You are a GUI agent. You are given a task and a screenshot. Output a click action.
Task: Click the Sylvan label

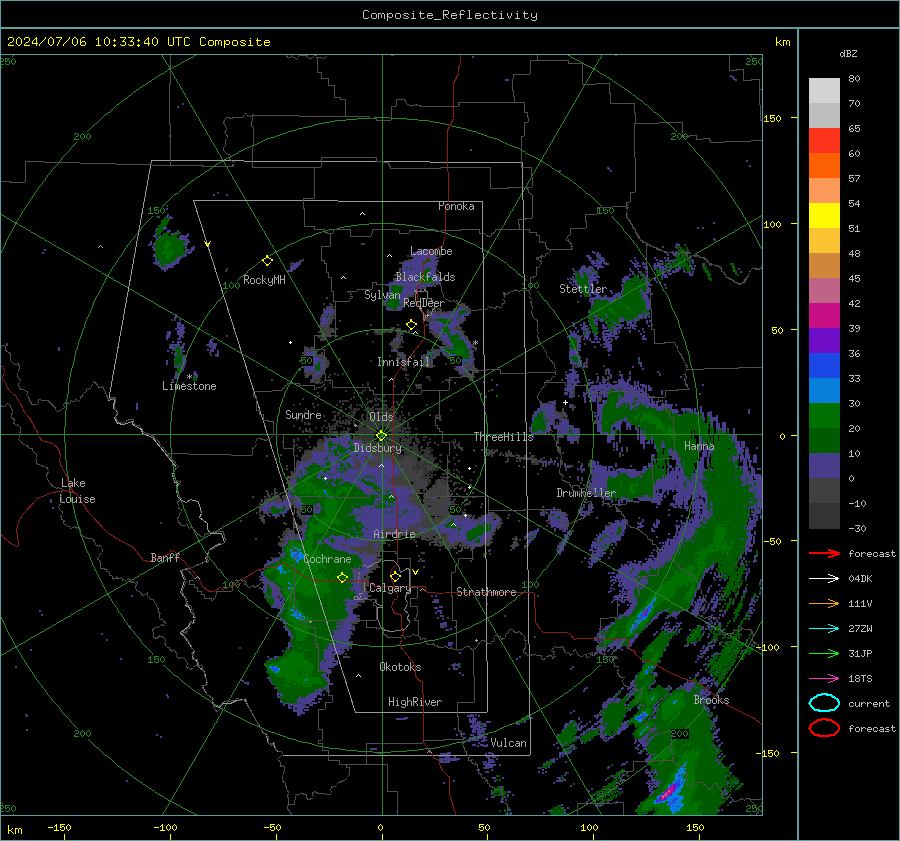point(382,296)
